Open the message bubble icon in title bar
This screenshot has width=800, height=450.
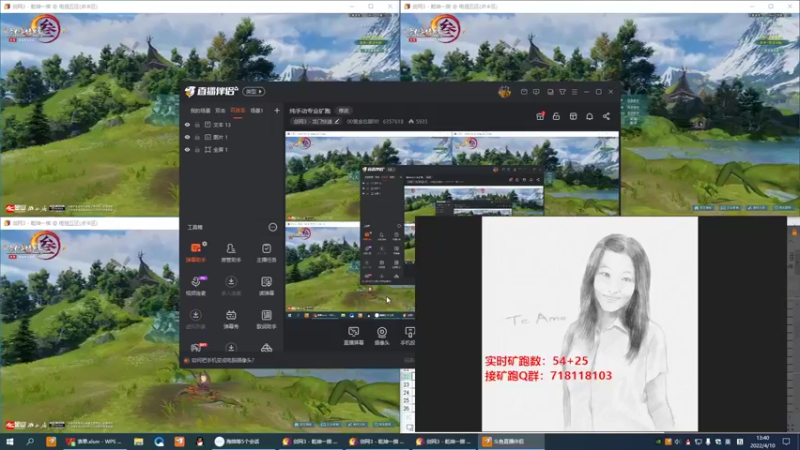click(x=536, y=92)
